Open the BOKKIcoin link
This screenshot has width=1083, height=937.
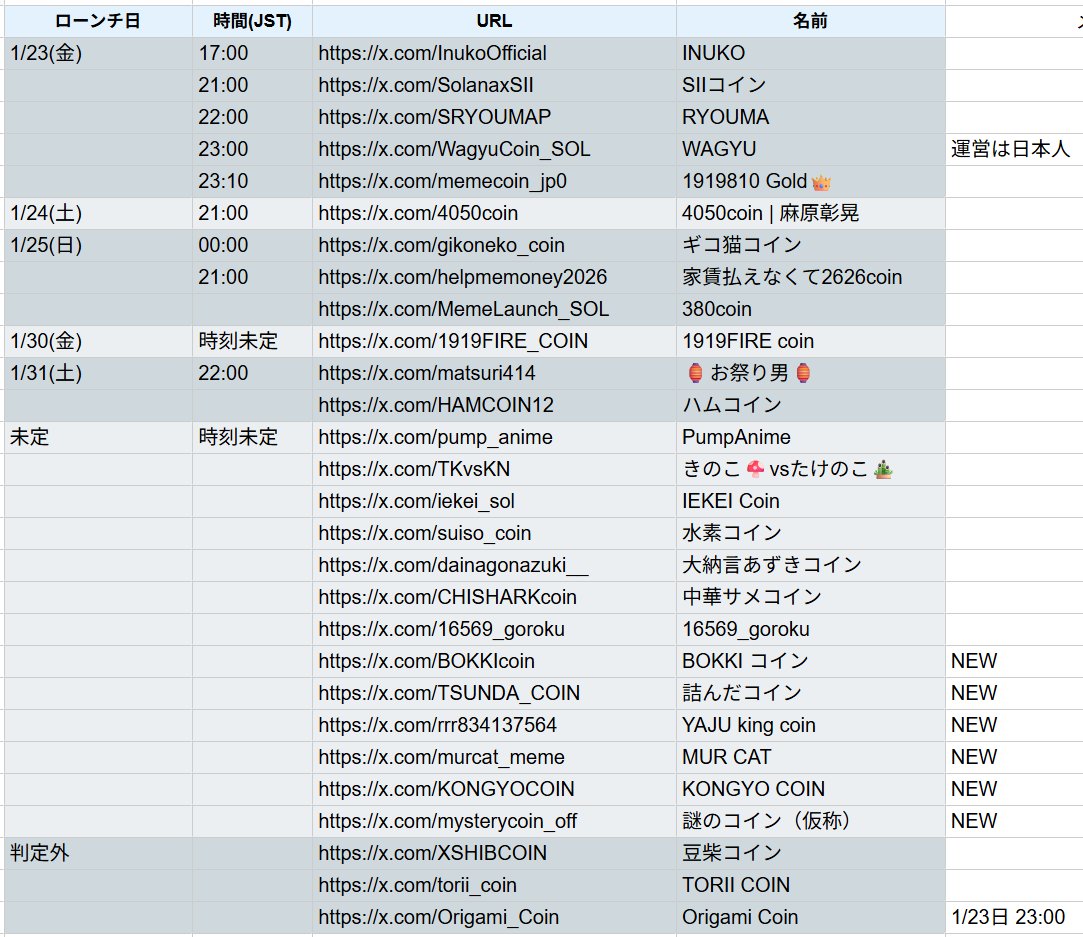pos(426,661)
